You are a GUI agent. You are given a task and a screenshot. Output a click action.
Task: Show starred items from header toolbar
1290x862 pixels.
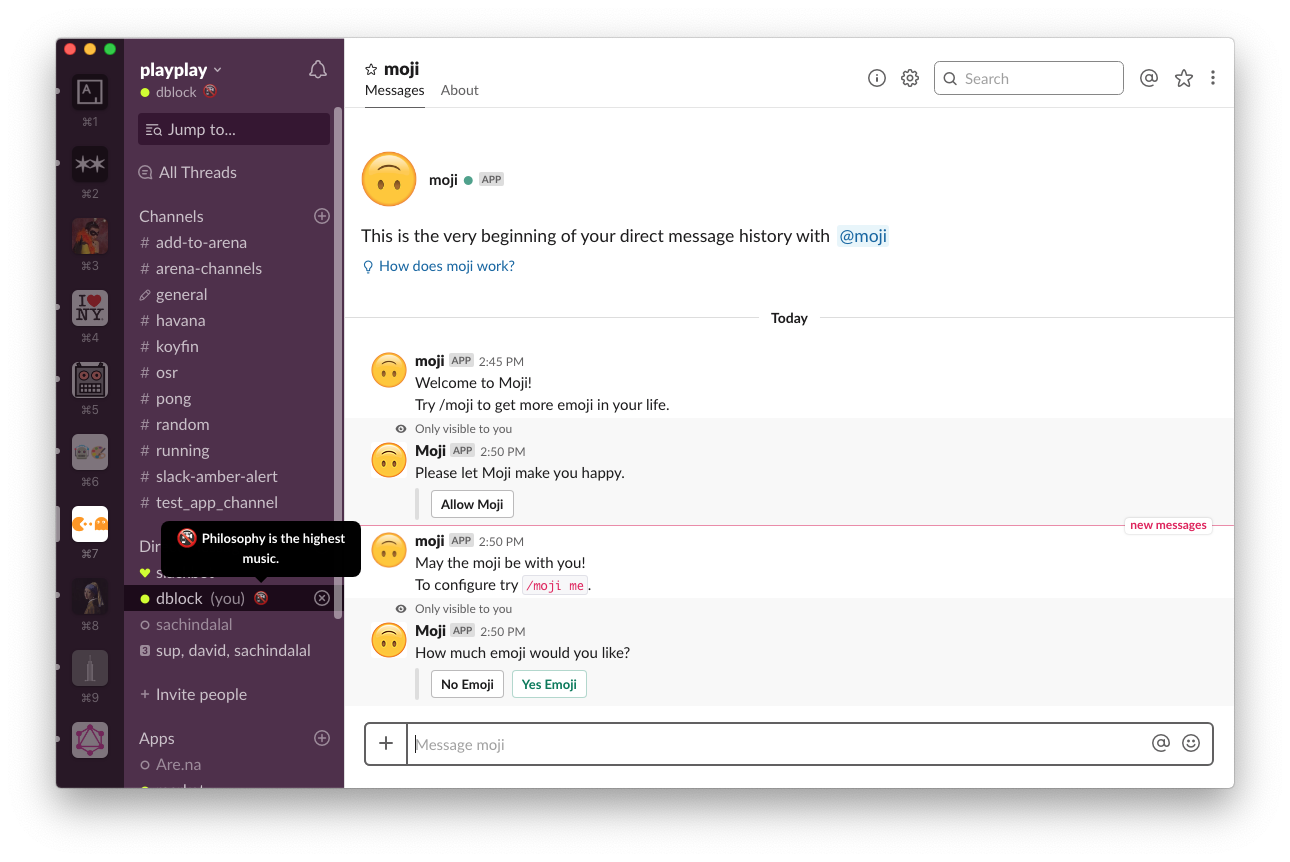pyautogui.click(x=1184, y=78)
